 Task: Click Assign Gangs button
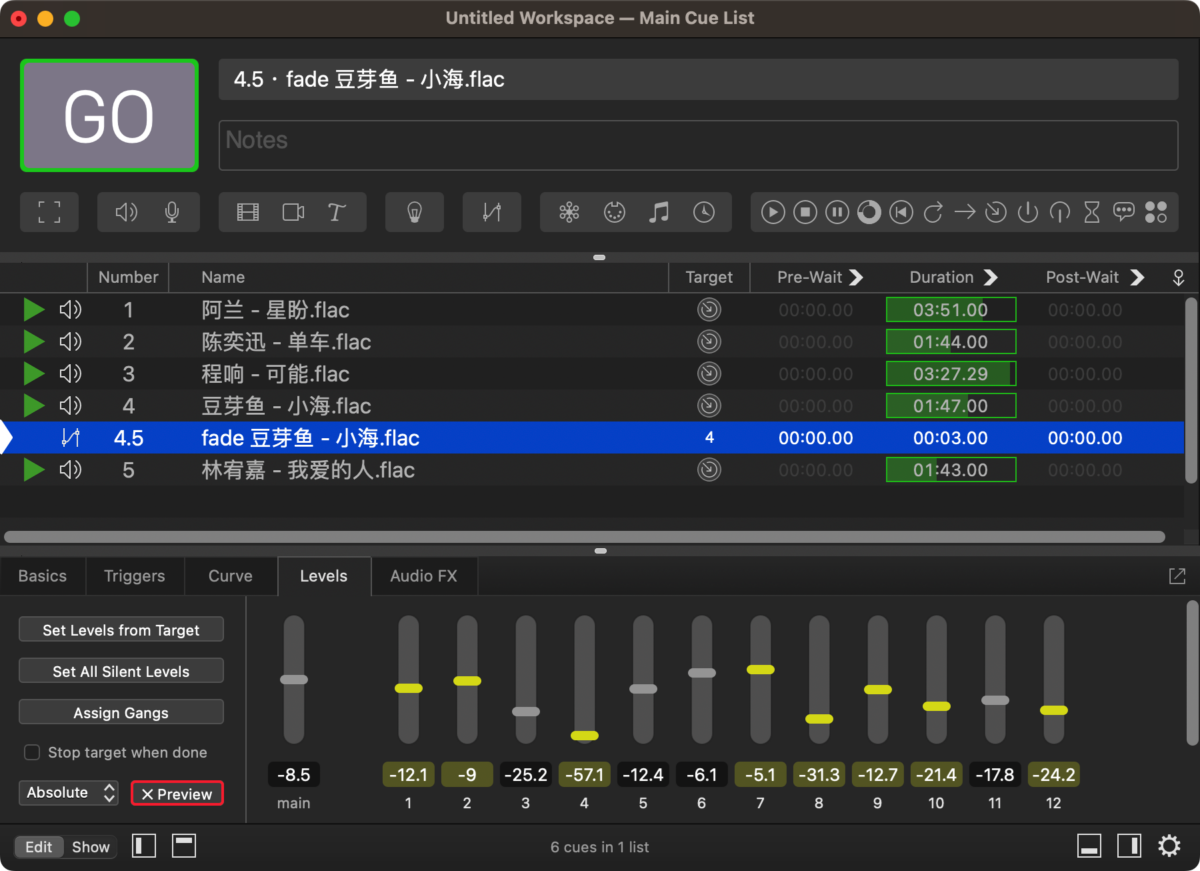pos(121,713)
